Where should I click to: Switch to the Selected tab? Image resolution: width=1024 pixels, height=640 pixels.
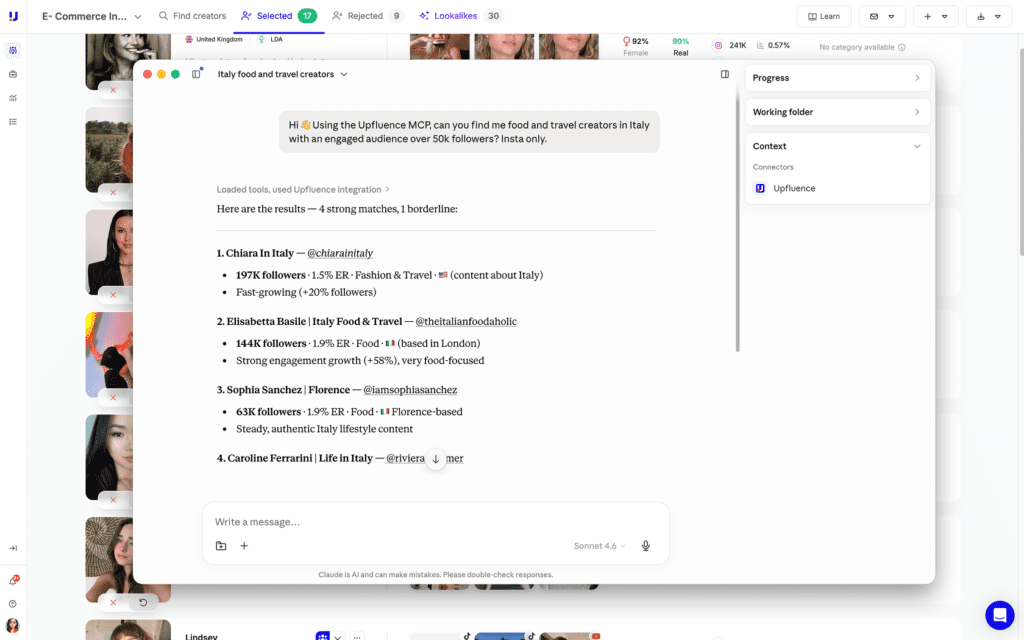pos(279,16)
